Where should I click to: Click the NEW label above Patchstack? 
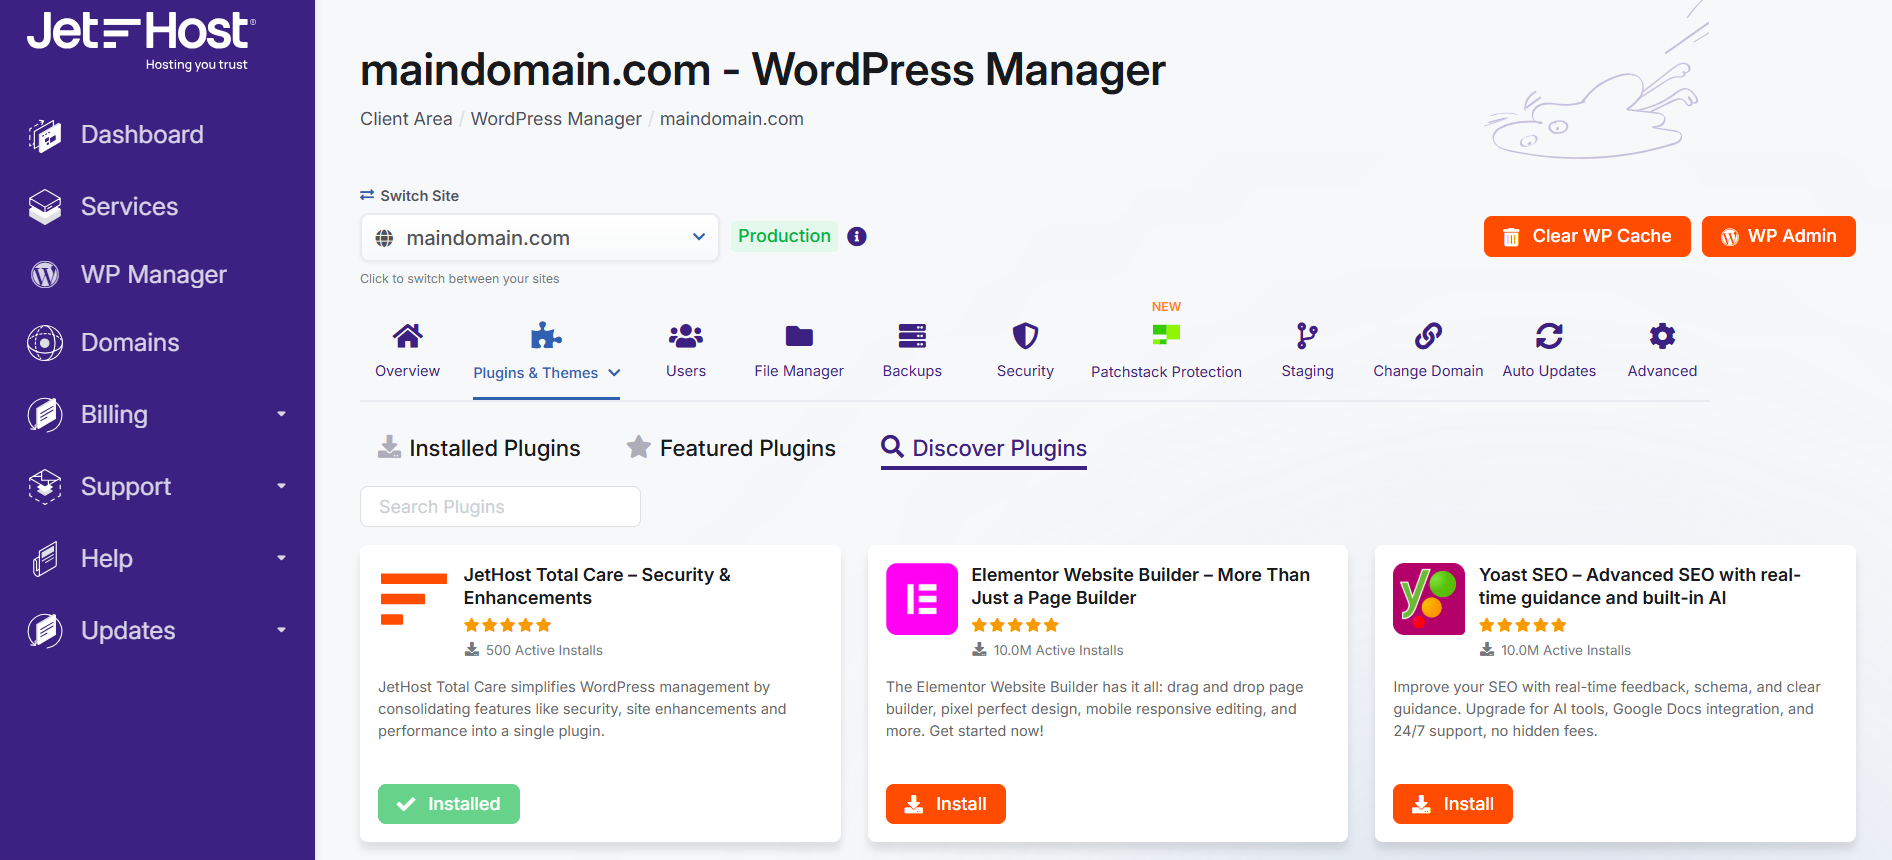pyautogui.click(x=1166, y=307)
